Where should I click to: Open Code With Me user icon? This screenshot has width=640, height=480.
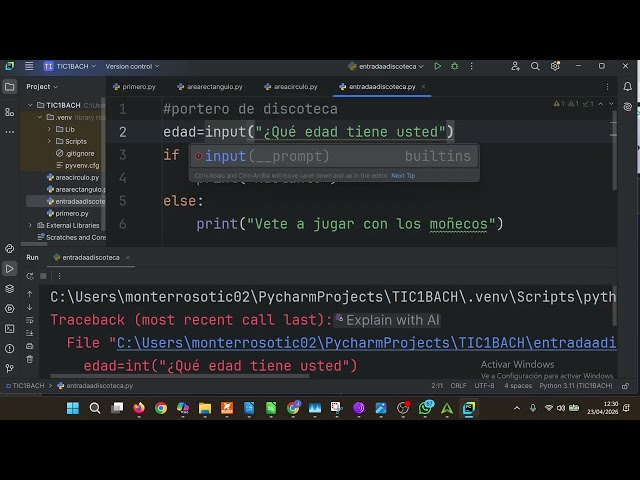click(x=515, y=66)
